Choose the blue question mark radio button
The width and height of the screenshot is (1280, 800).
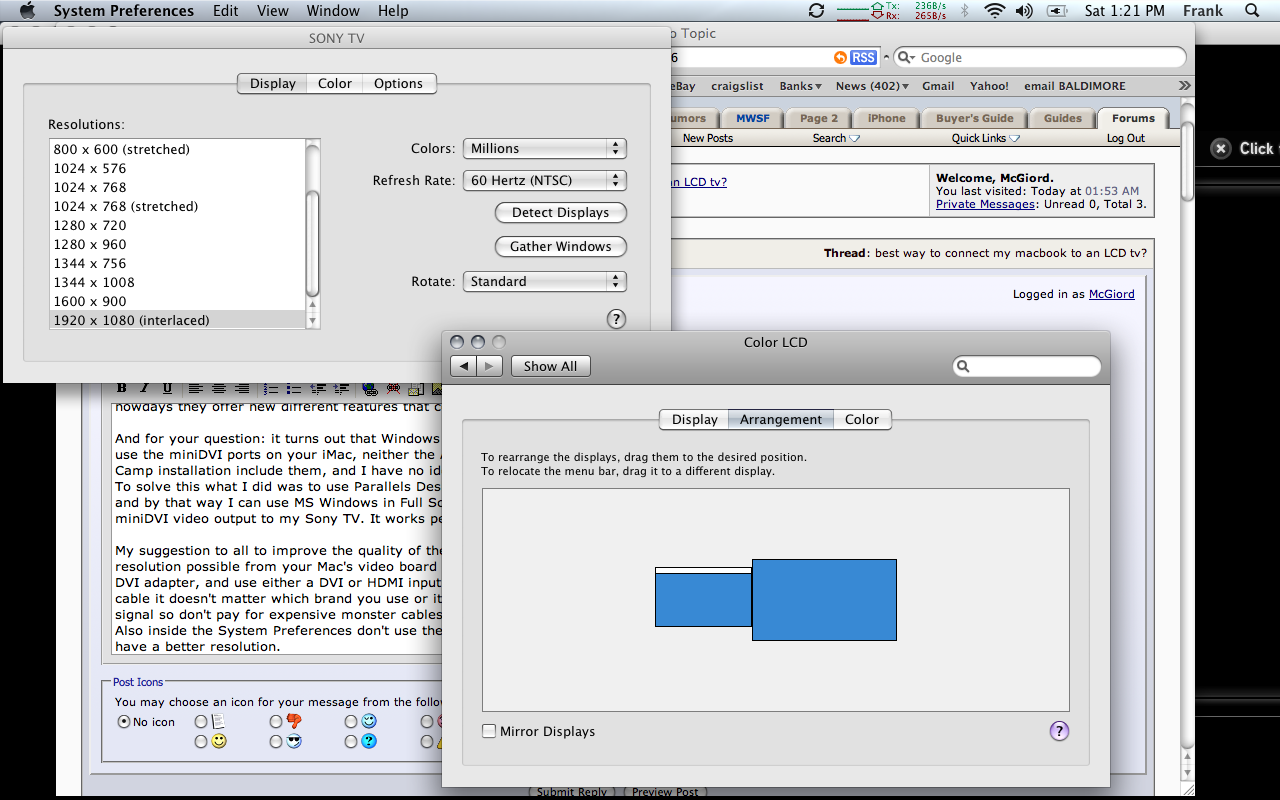click(351, 742)
